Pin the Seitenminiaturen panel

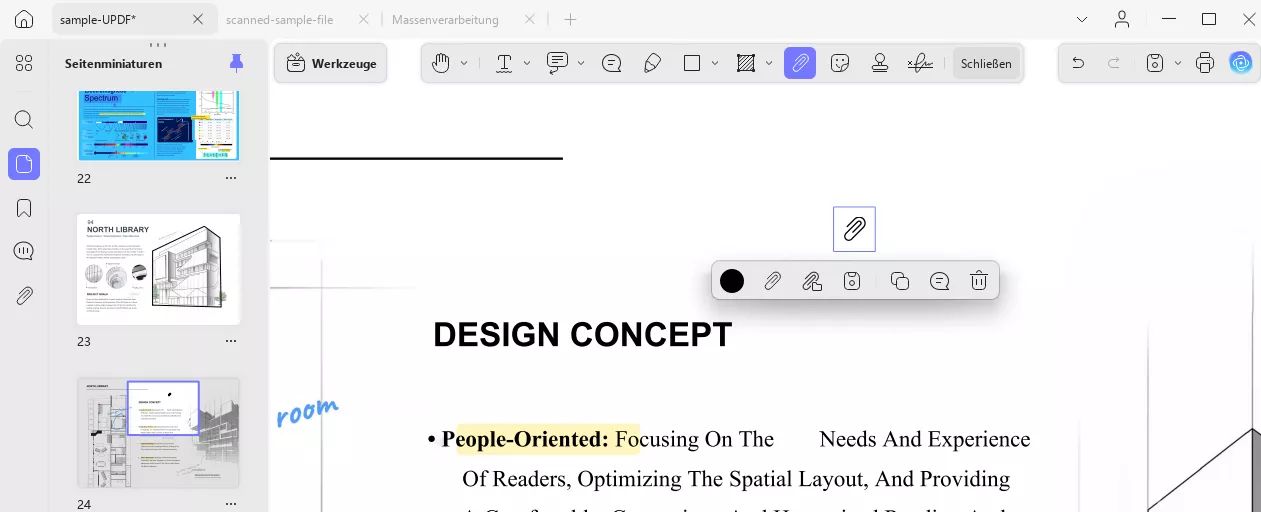point(236,63)
